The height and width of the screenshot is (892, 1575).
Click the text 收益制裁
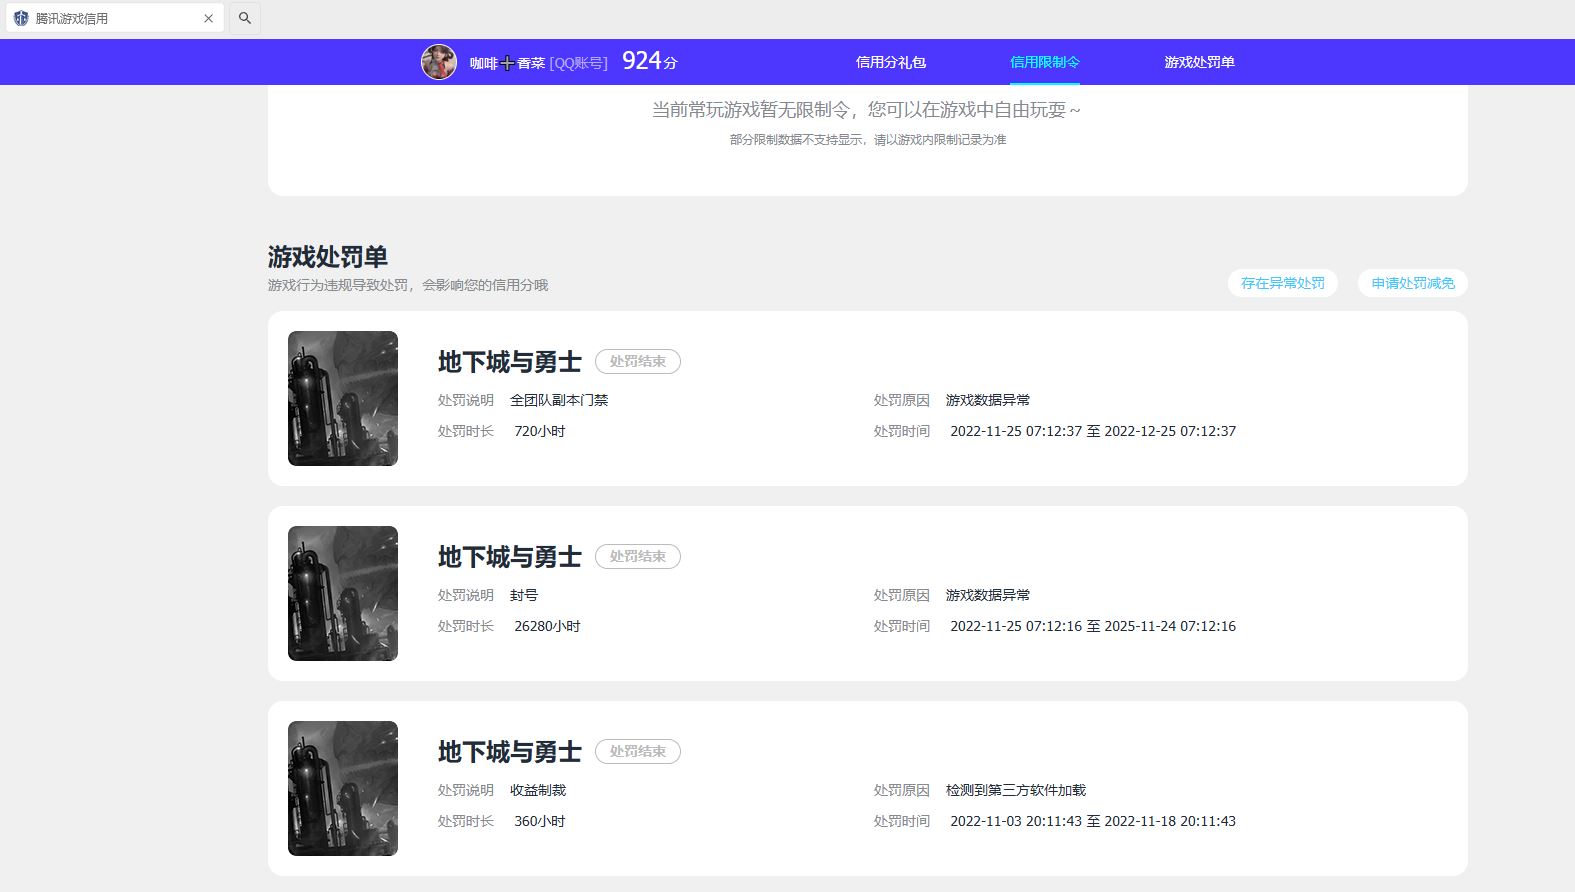538,790
